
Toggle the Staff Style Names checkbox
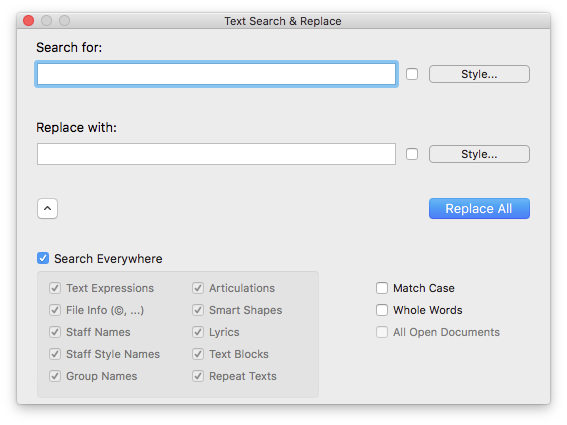[55, 354]
